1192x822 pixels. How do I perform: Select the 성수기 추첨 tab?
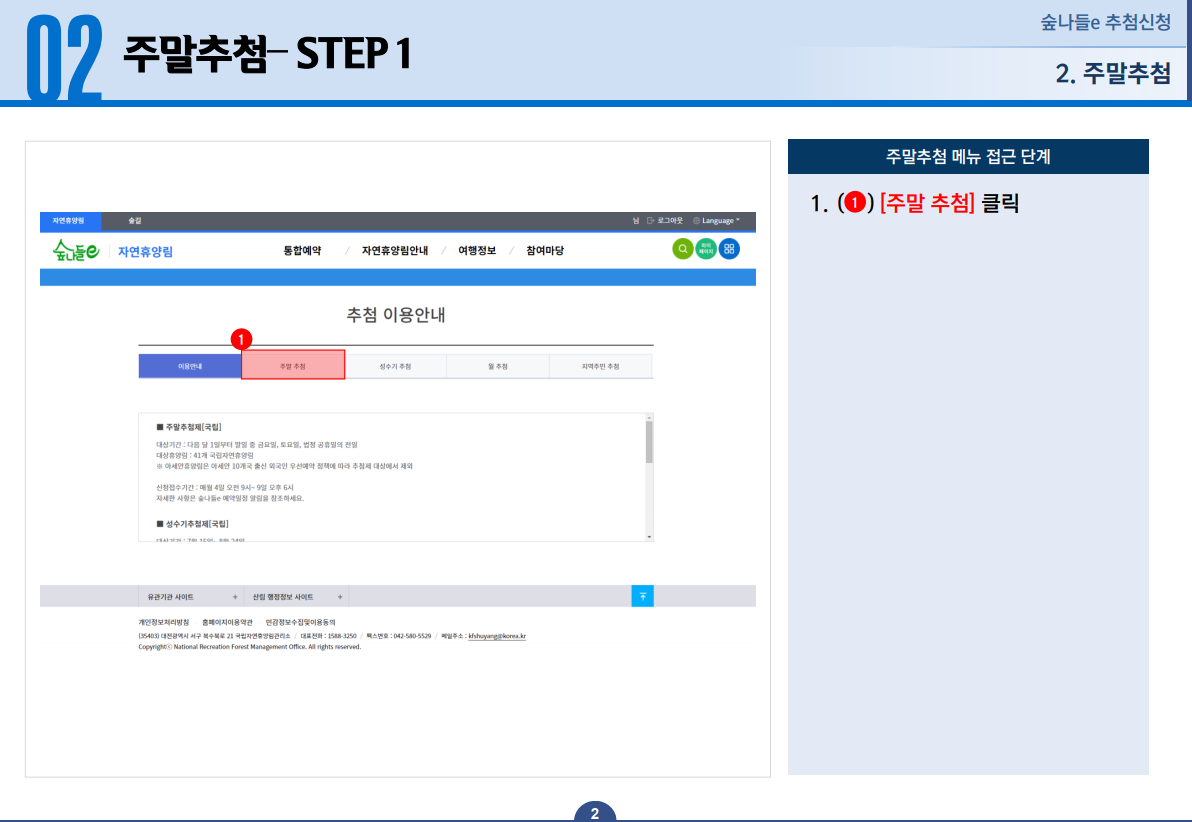tap(395, 366)
